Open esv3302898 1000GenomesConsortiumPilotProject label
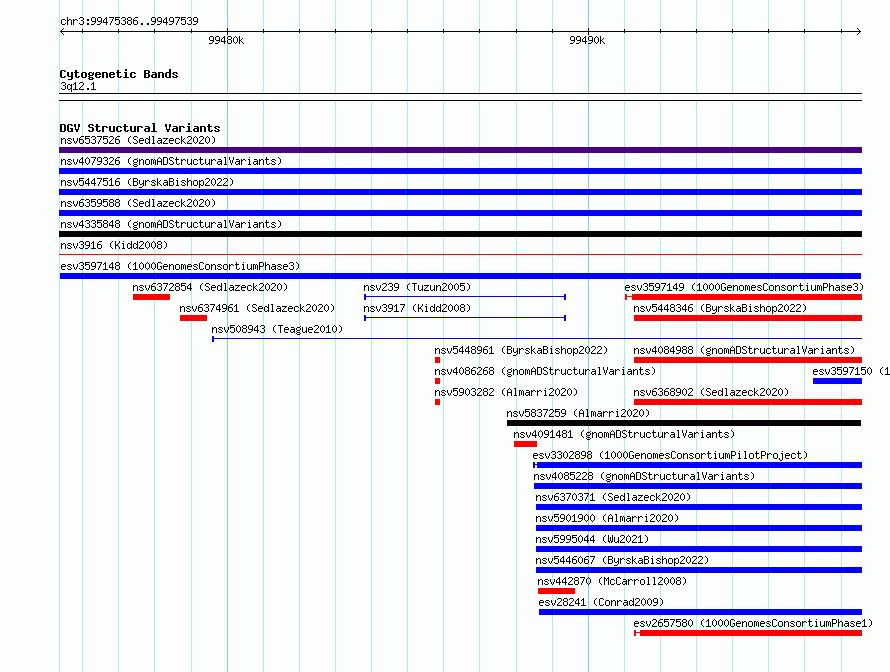This screenshot has height=672, width=890. (x=670, y=455)
